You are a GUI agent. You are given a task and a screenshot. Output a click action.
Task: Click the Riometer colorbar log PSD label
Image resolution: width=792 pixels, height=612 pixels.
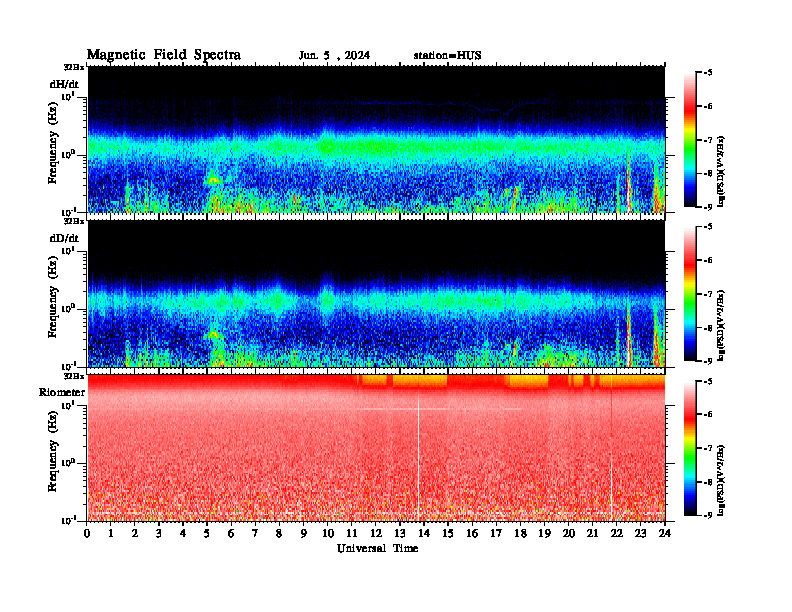722,480
